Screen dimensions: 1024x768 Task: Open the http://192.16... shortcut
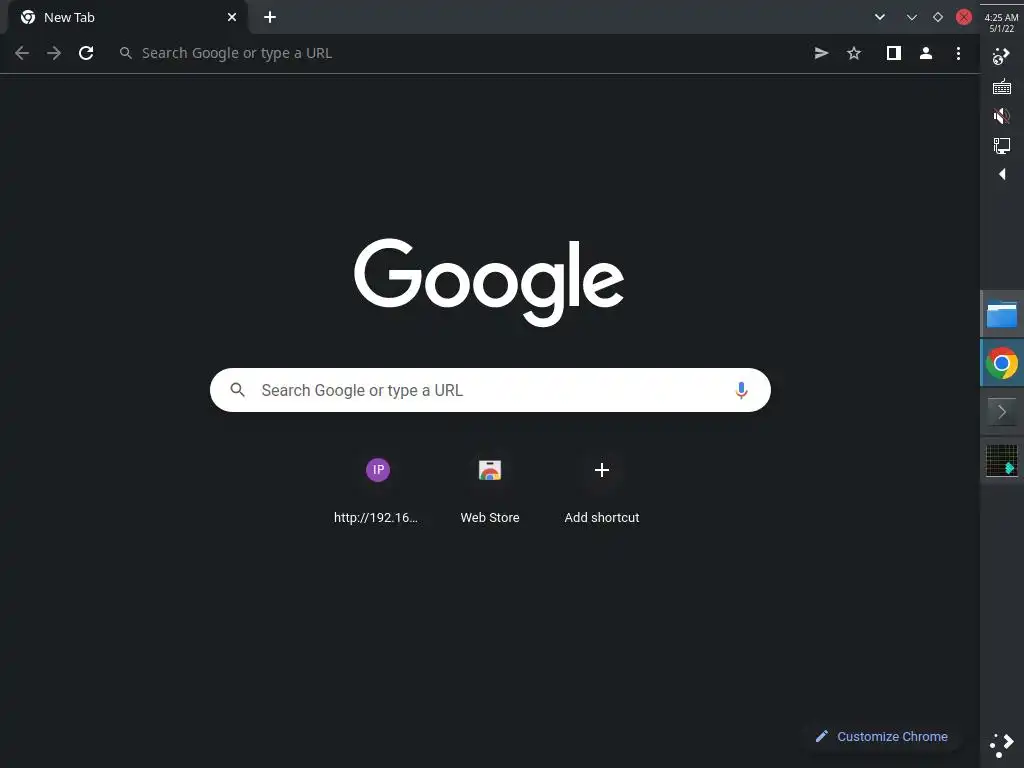click(x=377, y=489)
